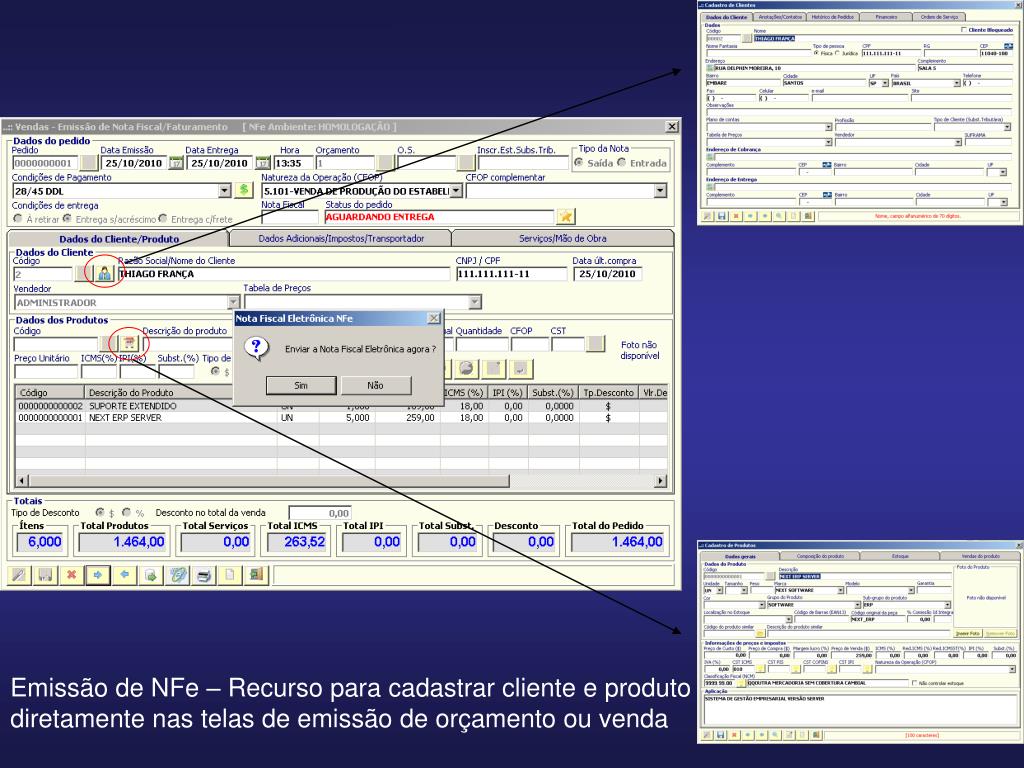1024x768 pixels.
Task: Click Não in the Nota Fiscal Eletrônica dialog
Action: [x=376, y=385]
